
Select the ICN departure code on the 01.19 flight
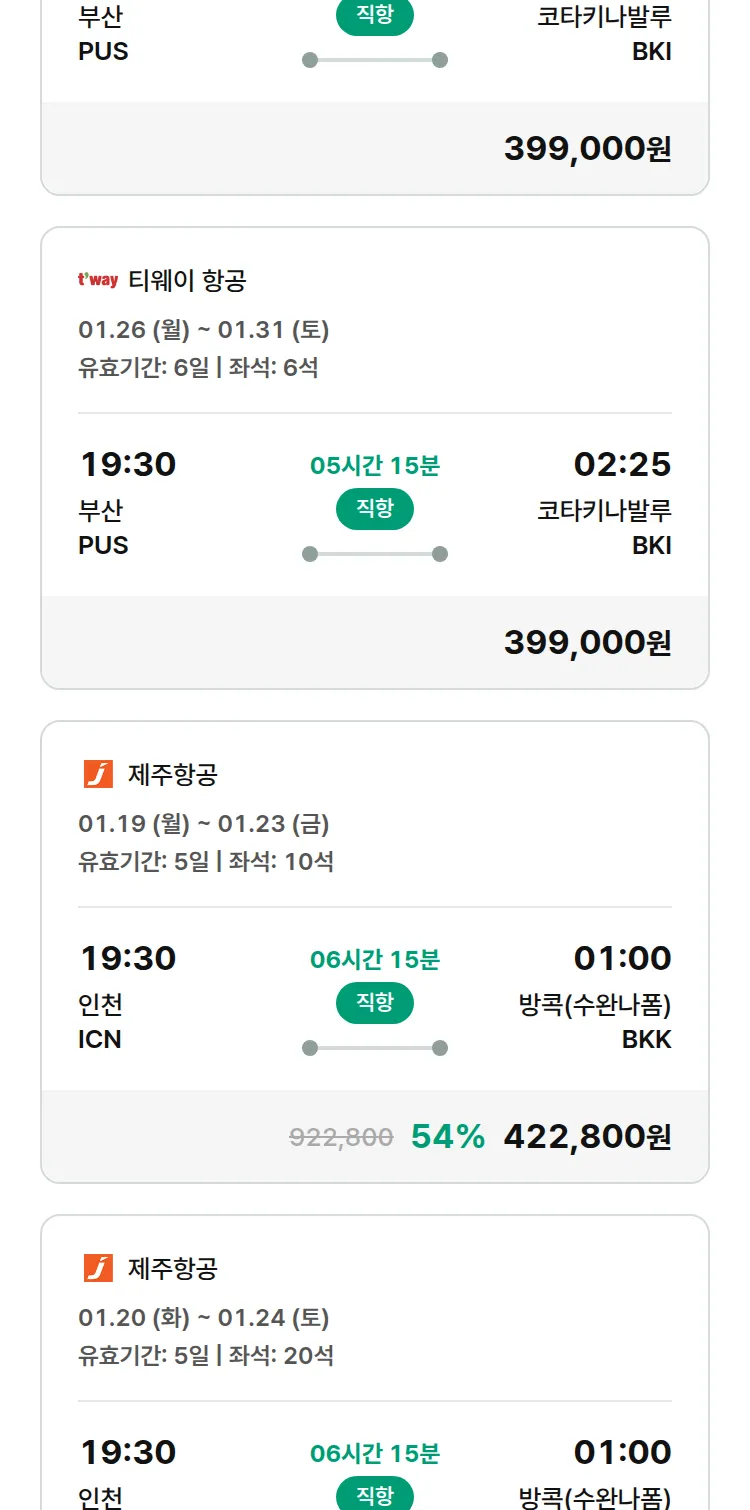click(x=100, y=1040)
